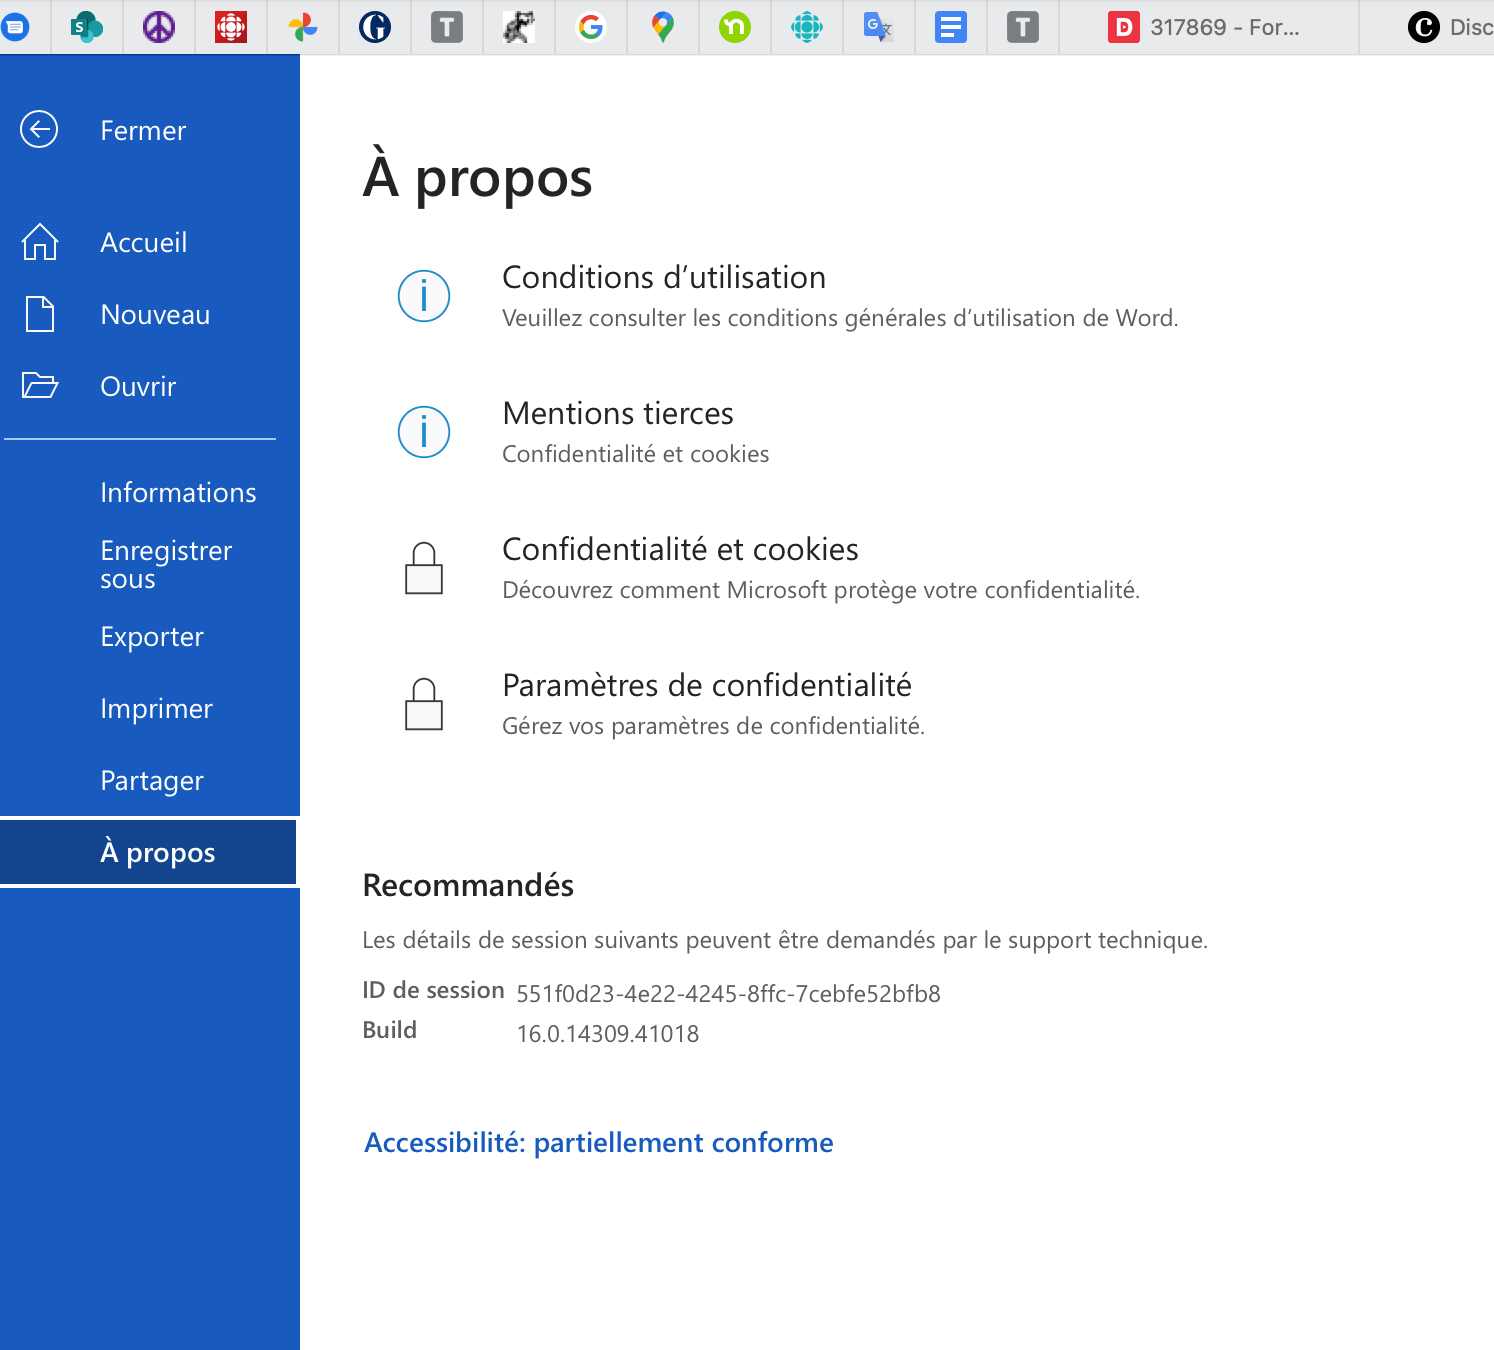Click the Nouveau blank page icon
The image size is (1494, 1350).
coord(40,314)
